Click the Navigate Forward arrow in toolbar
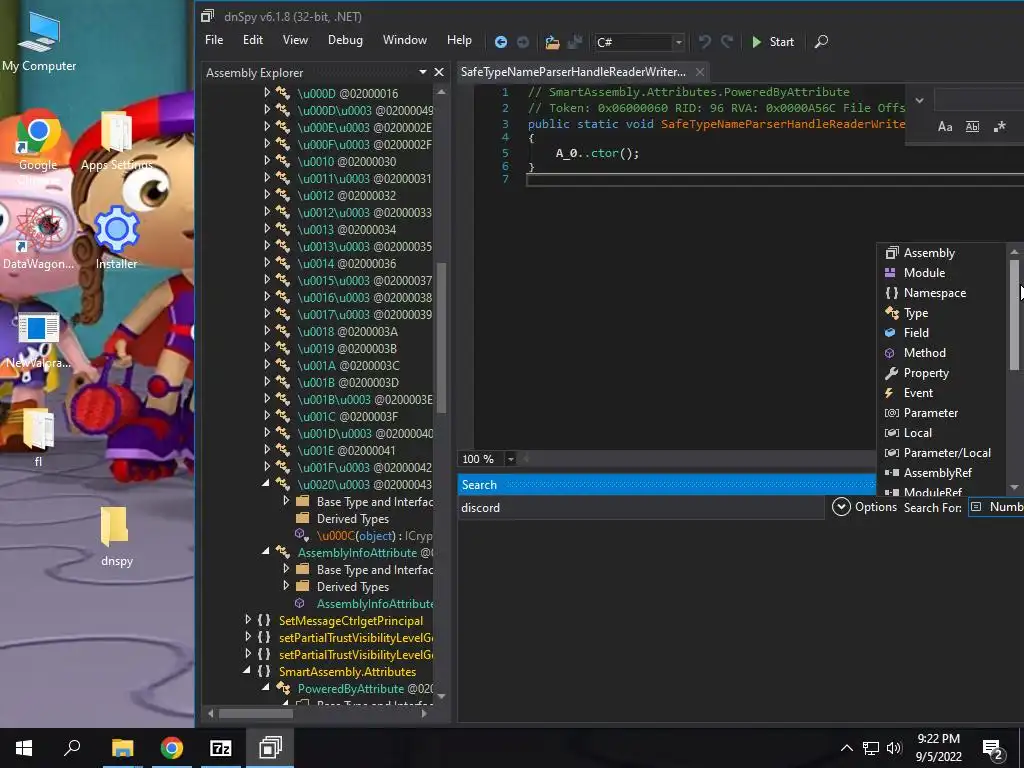 click(x=523, y=42)
